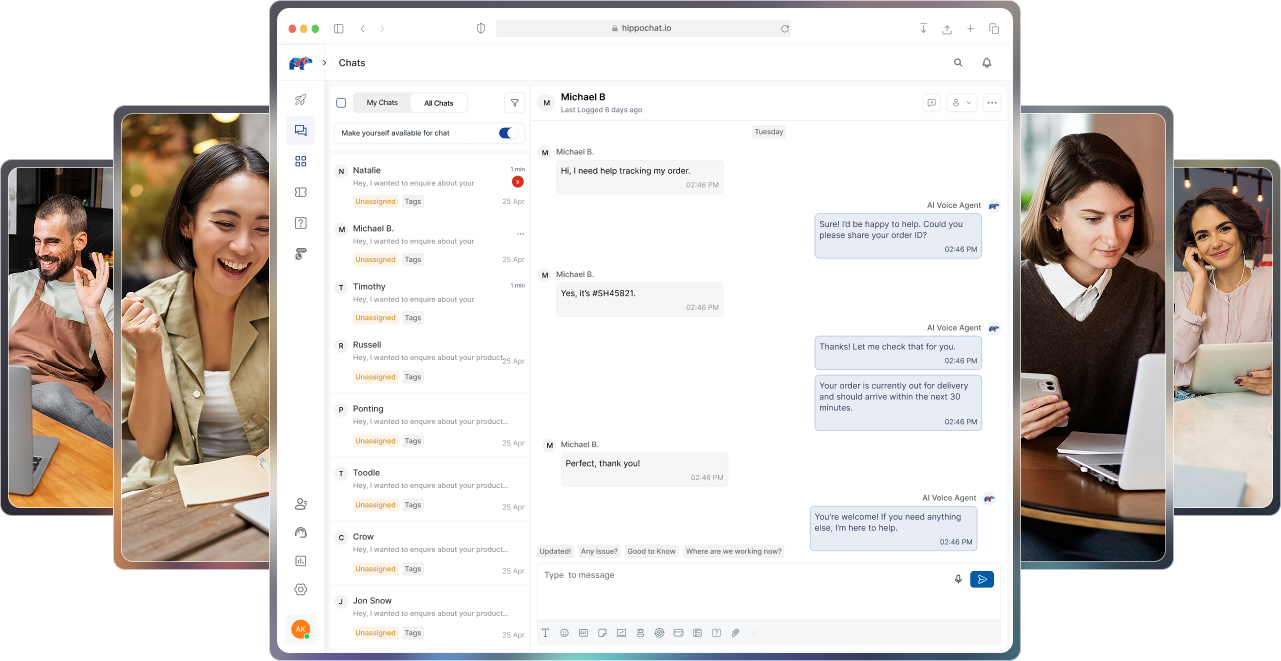Click the question box icon in composer toolbar
This screenshot has height=661, width=1281.
(x=716, y=633)
